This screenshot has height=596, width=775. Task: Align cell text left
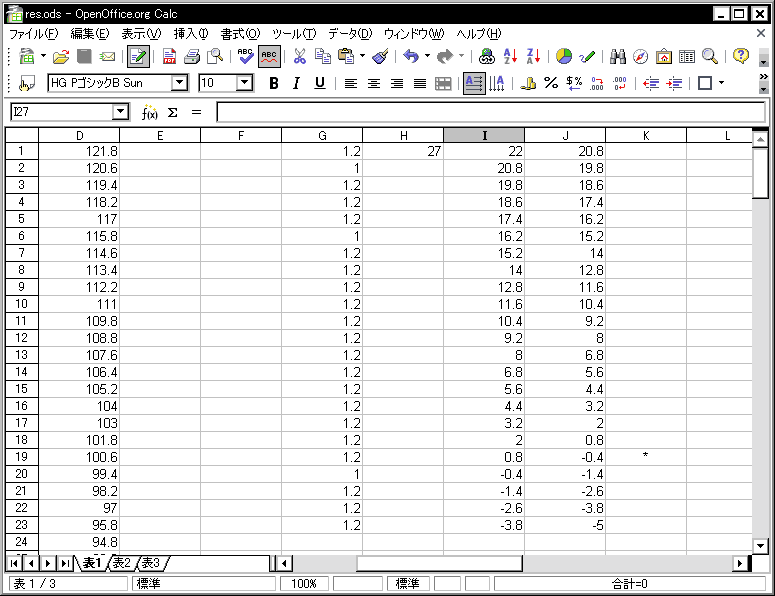pos(350,84)
